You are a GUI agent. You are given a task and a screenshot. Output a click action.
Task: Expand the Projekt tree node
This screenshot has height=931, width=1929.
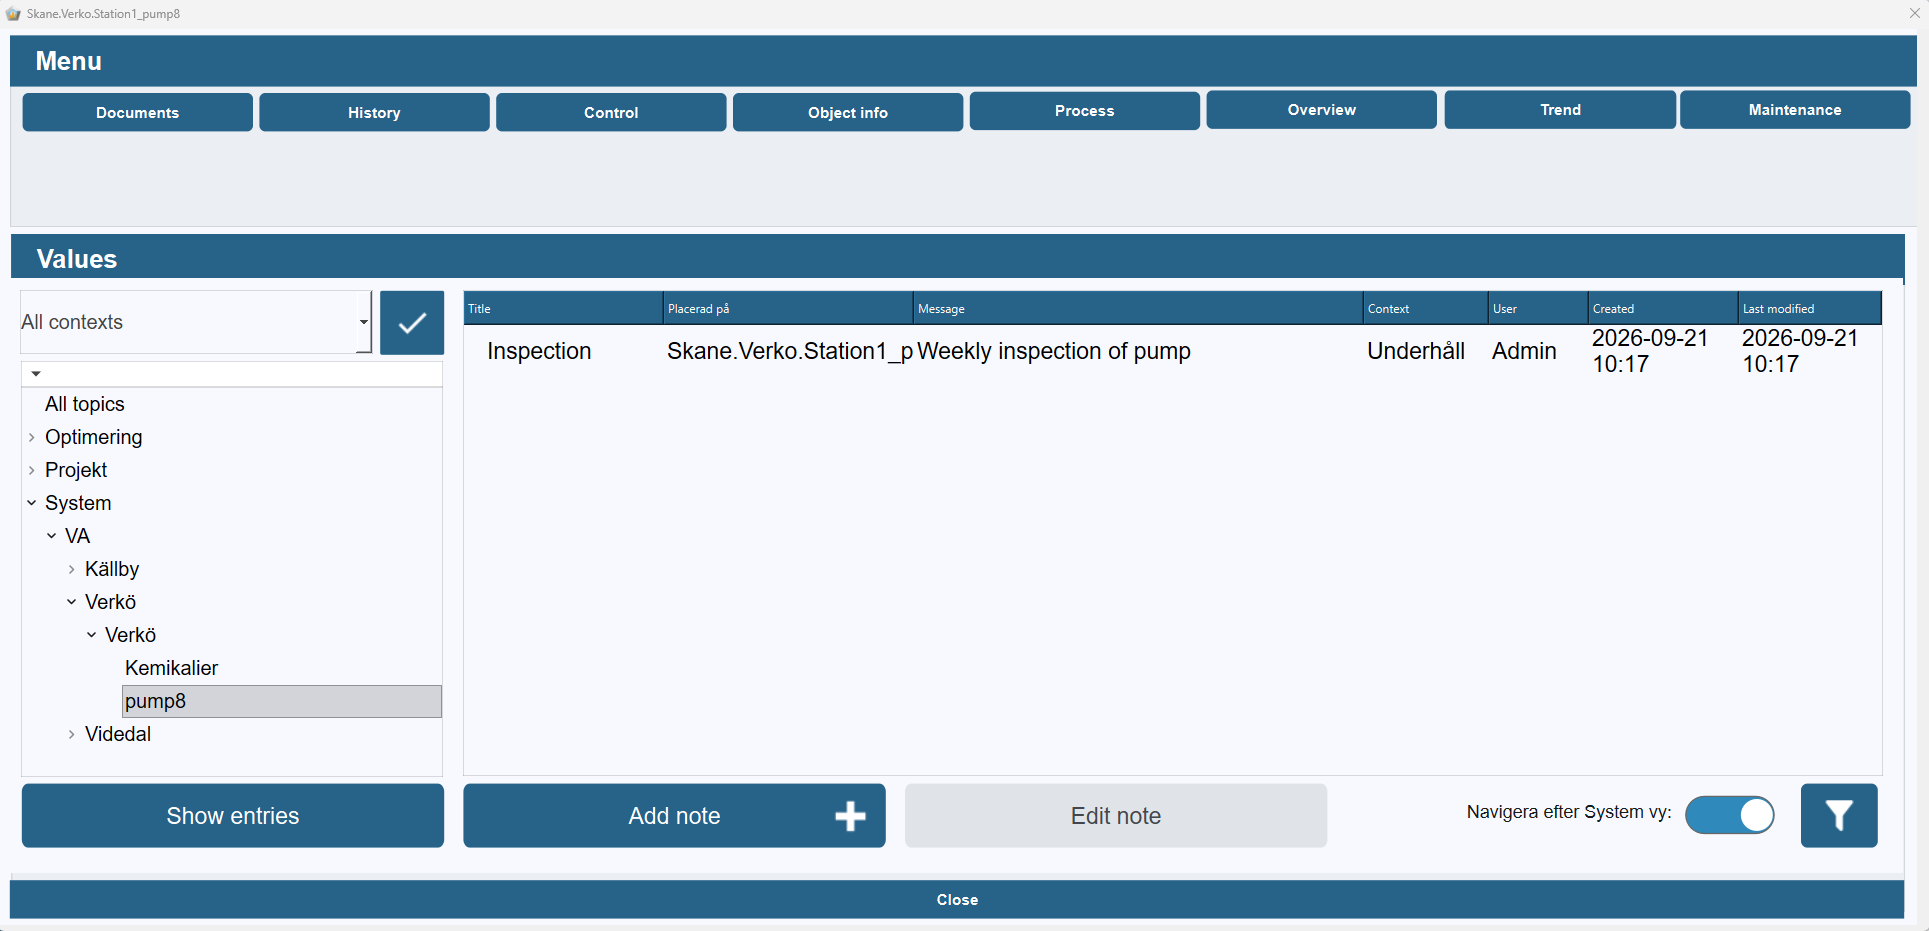tap(32, 470)
